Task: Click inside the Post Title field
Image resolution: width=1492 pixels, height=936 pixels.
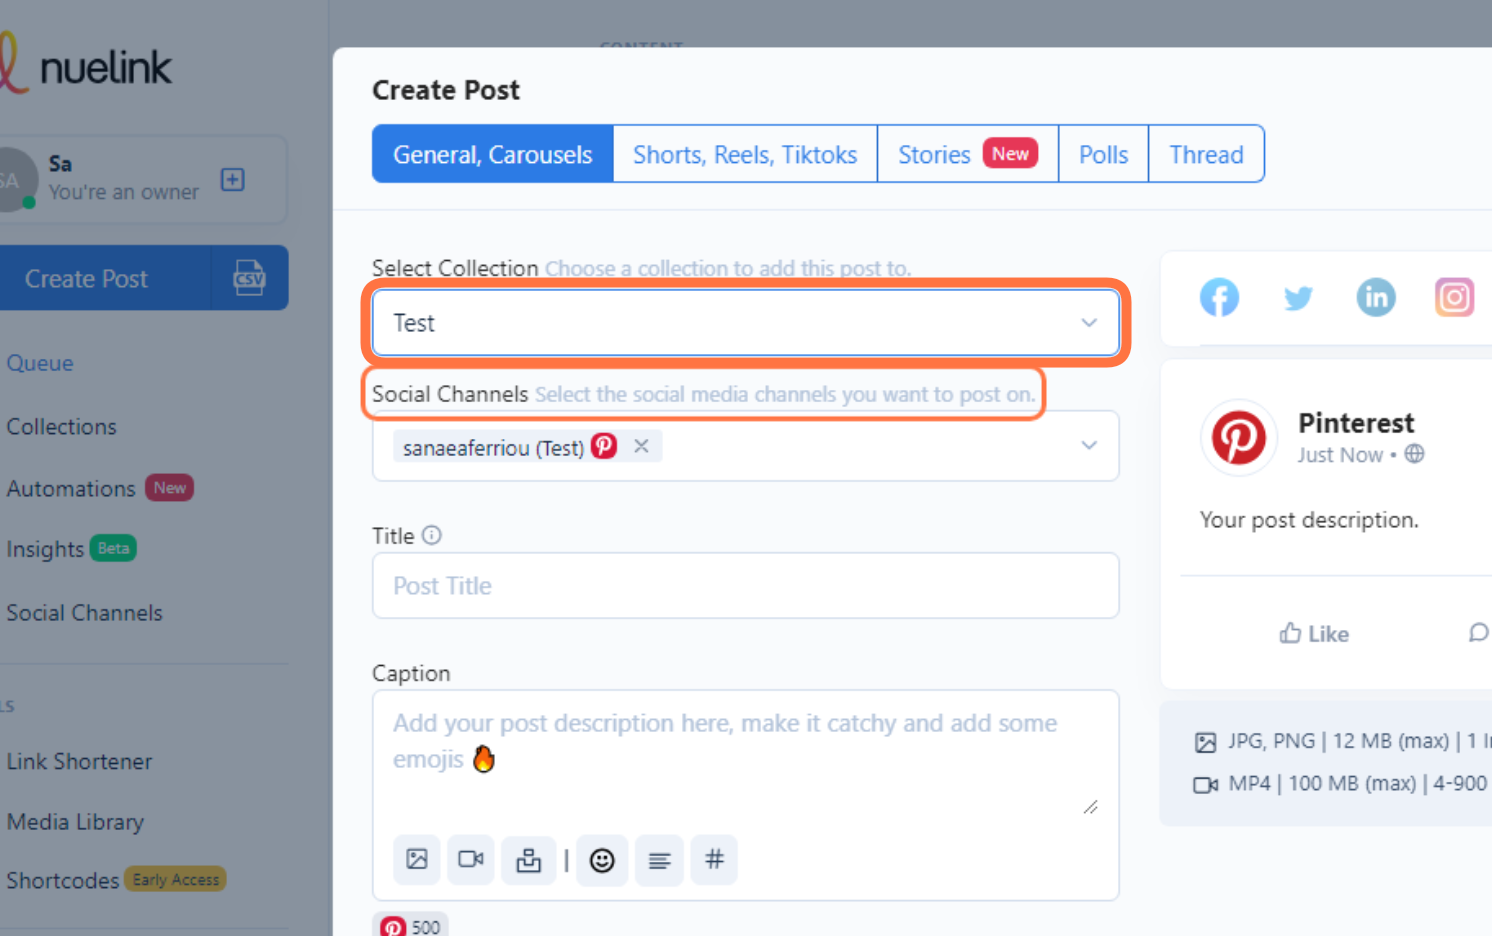Action: (x=745, y=585)
